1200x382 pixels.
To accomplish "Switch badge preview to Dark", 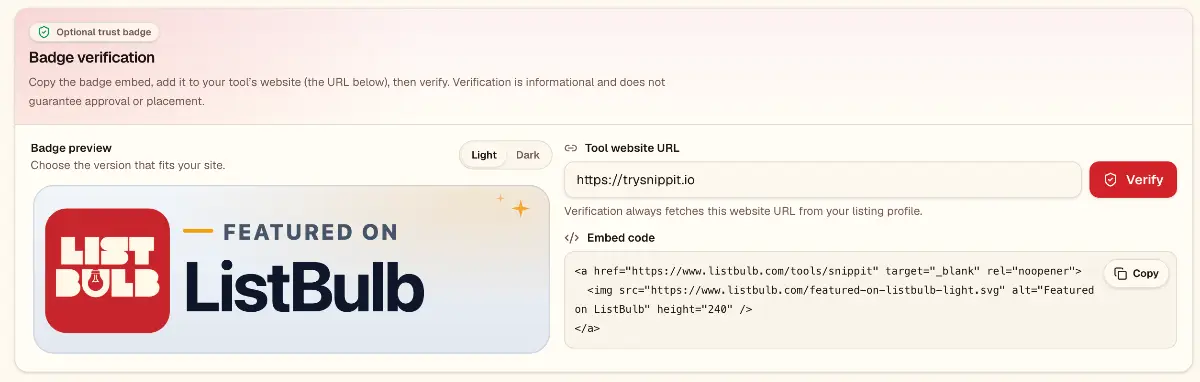I will 528,155.
